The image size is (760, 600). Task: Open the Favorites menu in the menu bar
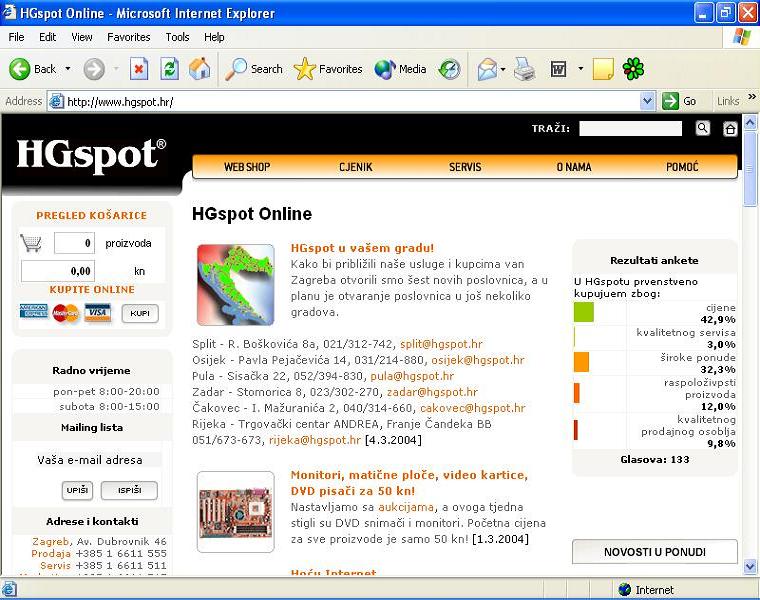(x=128, y=37)
